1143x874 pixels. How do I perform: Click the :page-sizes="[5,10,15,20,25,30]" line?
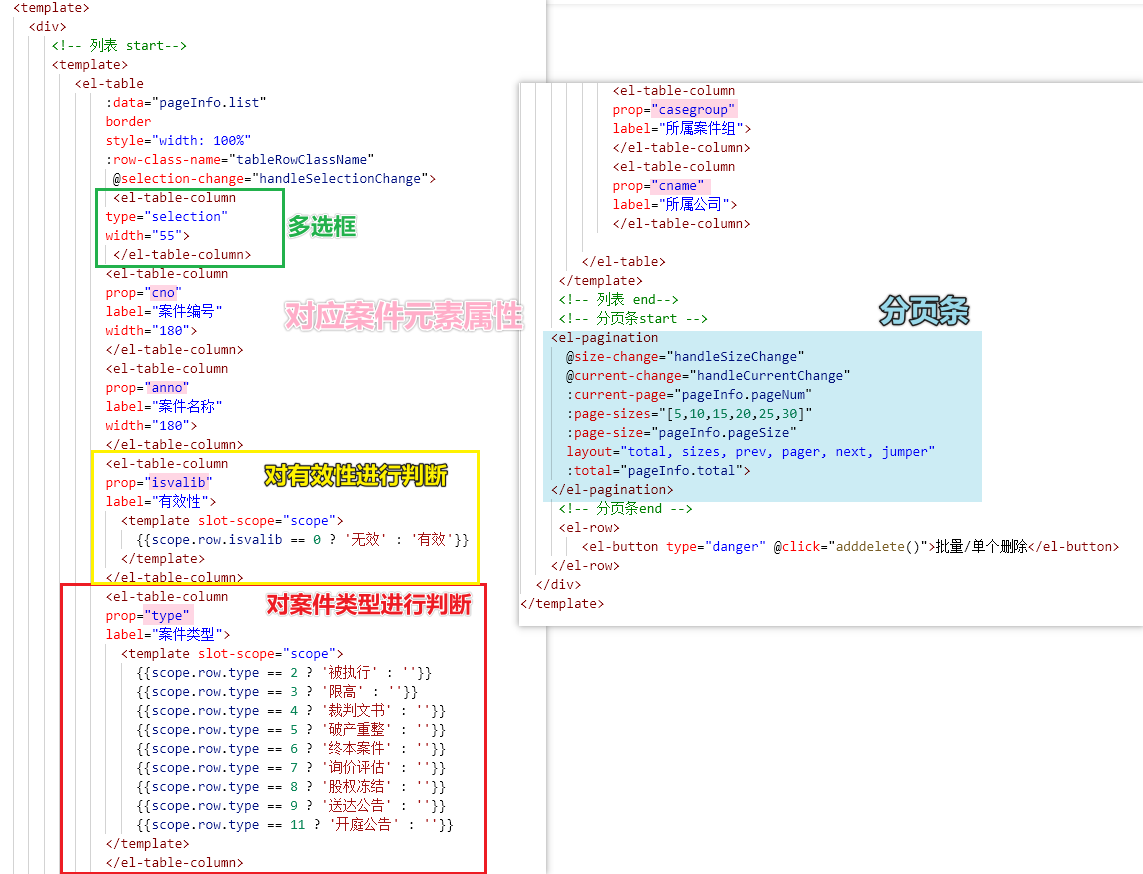[690, 413]
